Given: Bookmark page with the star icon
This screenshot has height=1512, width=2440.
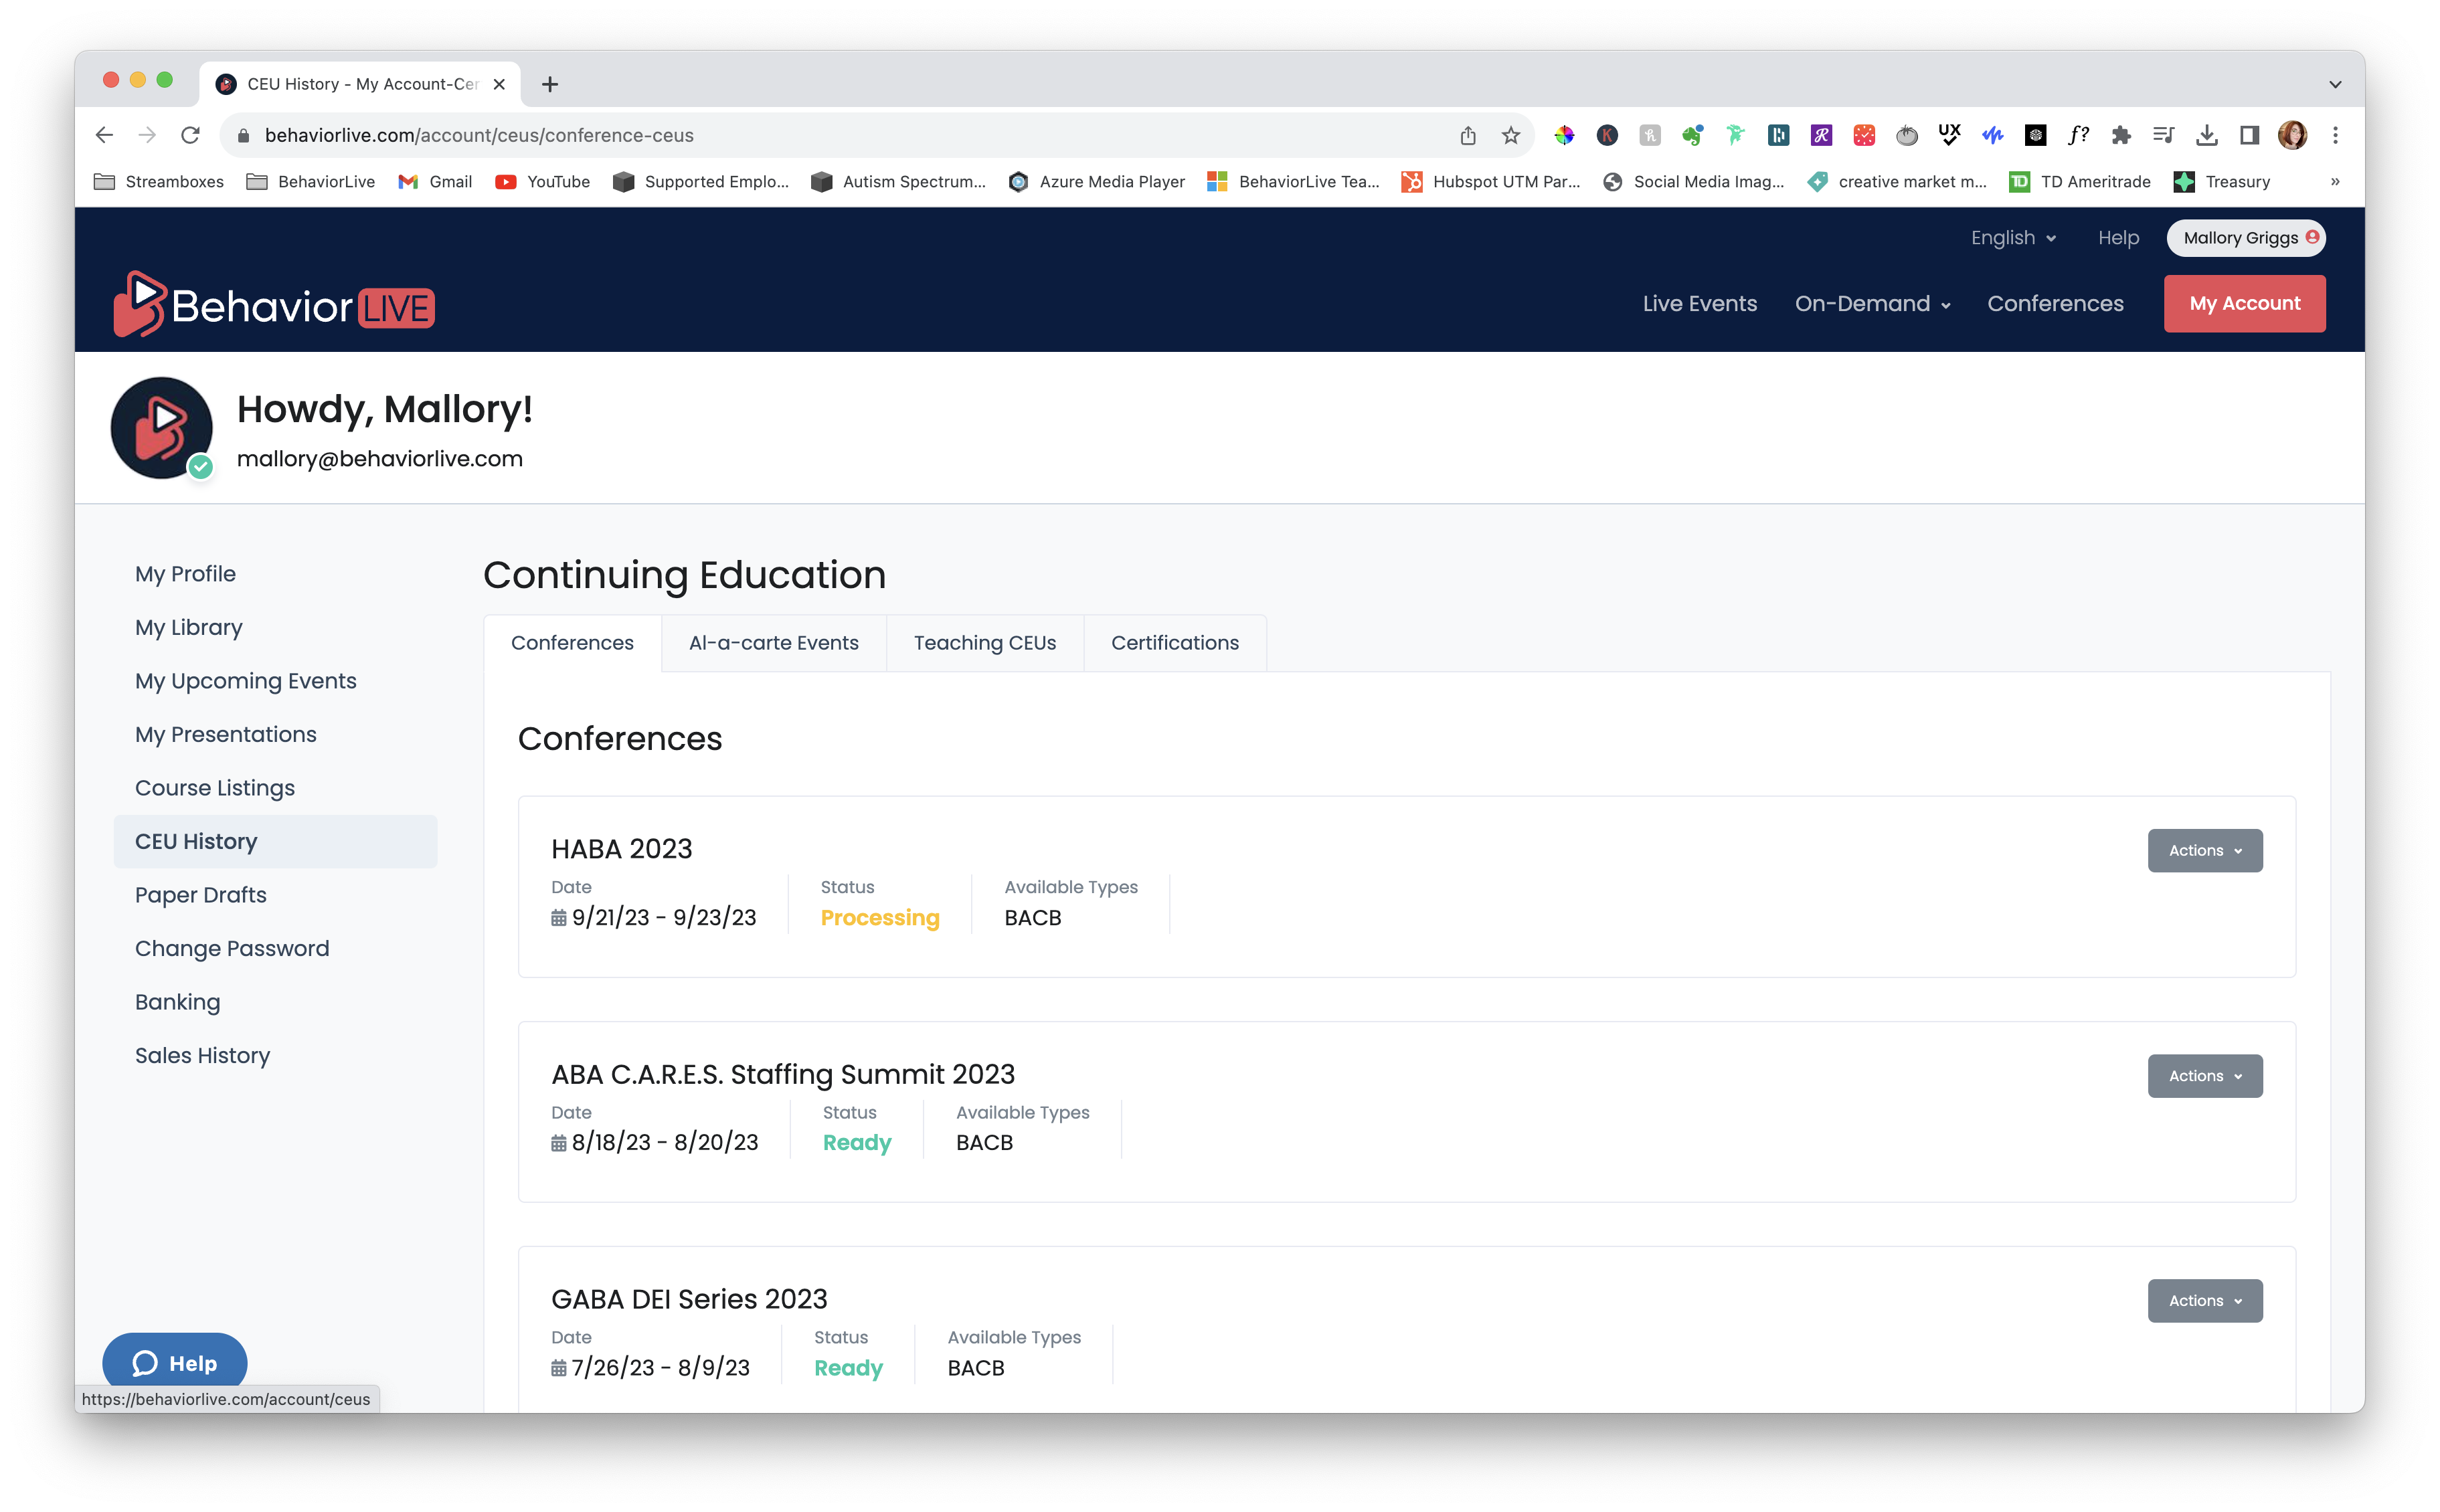Looking at the screenshot, I should 1510,135.
